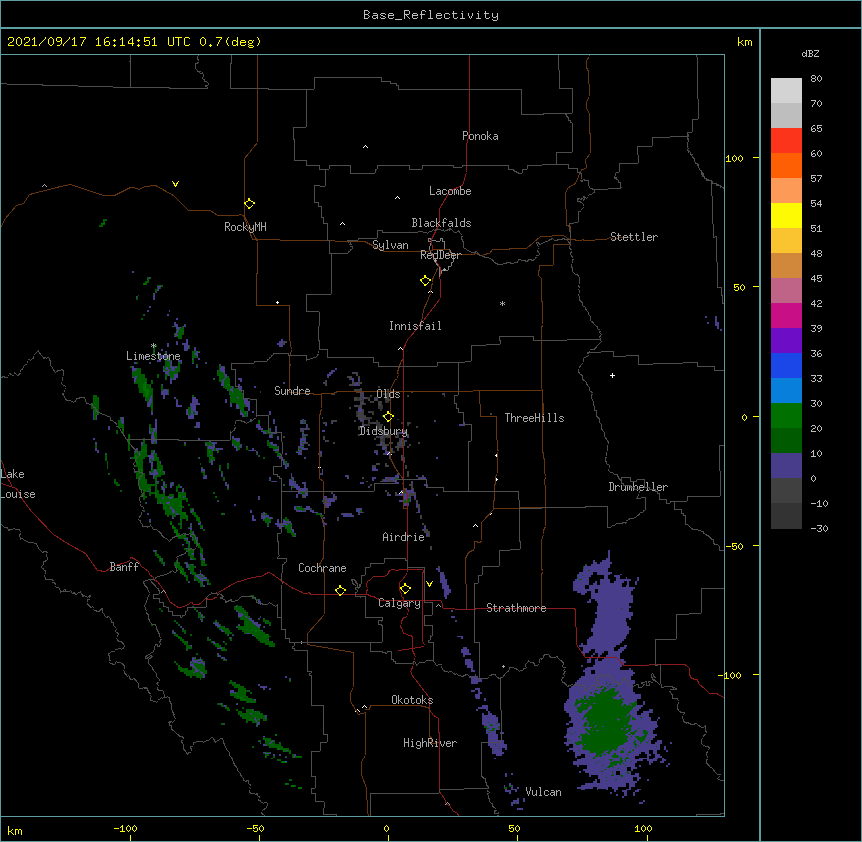
Task: Click the Olds town label
Action: point(388,394)
